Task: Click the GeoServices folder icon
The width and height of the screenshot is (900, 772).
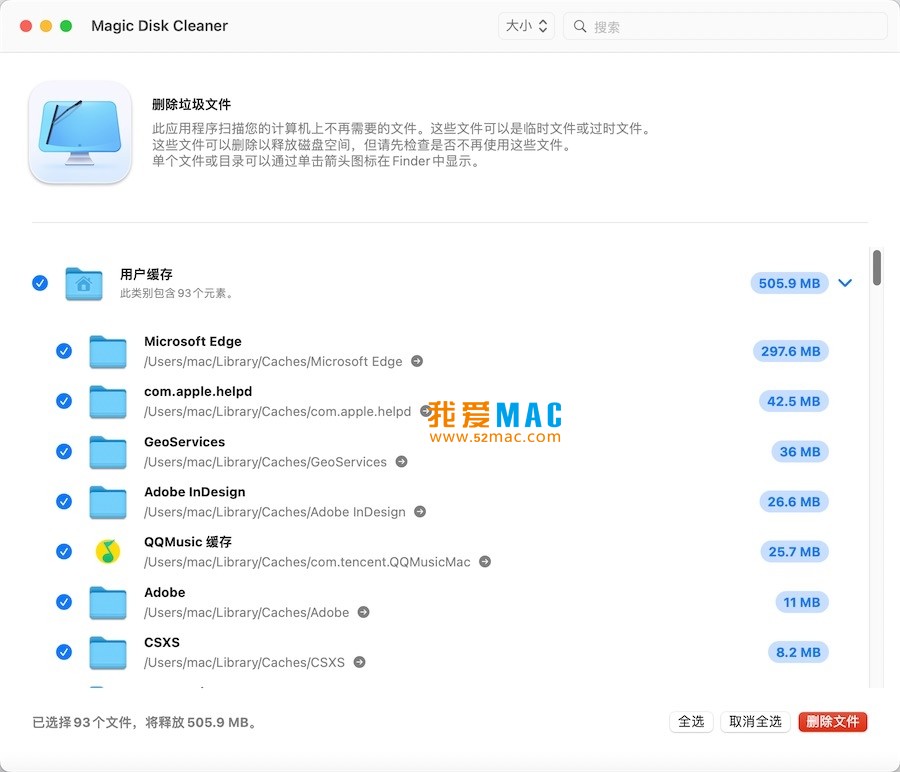Action: 108,452
